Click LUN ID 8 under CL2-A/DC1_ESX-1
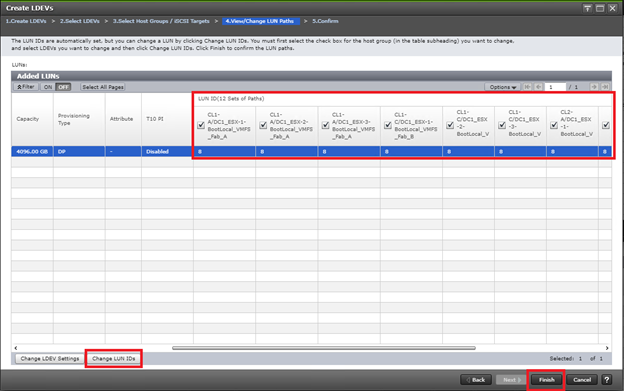This screenshot has height=391, width=624. (x=572, y=152)
